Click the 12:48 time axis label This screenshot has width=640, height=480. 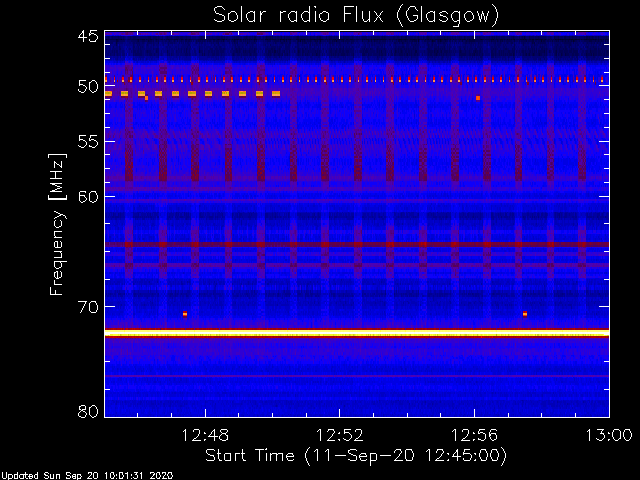coord(205,436)
